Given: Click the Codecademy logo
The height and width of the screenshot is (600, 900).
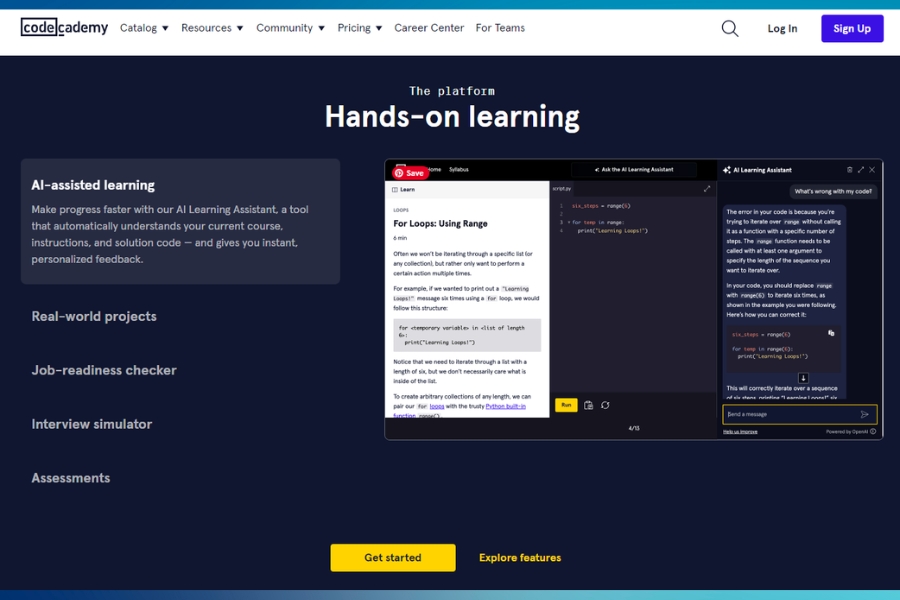Looking at the screenshot, I should point(64,27).
